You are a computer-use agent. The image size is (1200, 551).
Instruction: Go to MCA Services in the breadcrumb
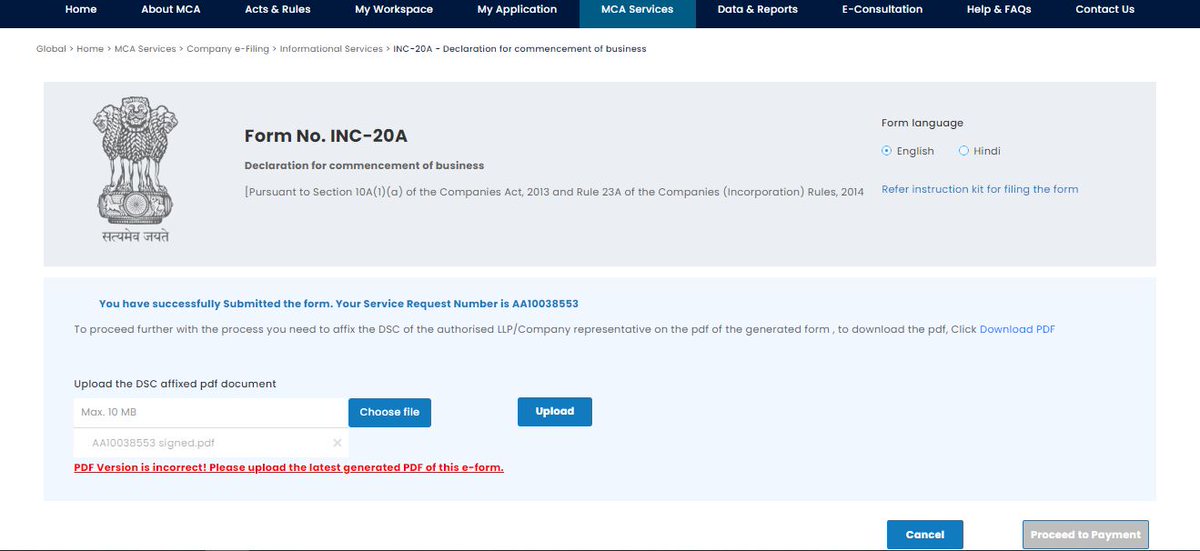pos(146,49)
